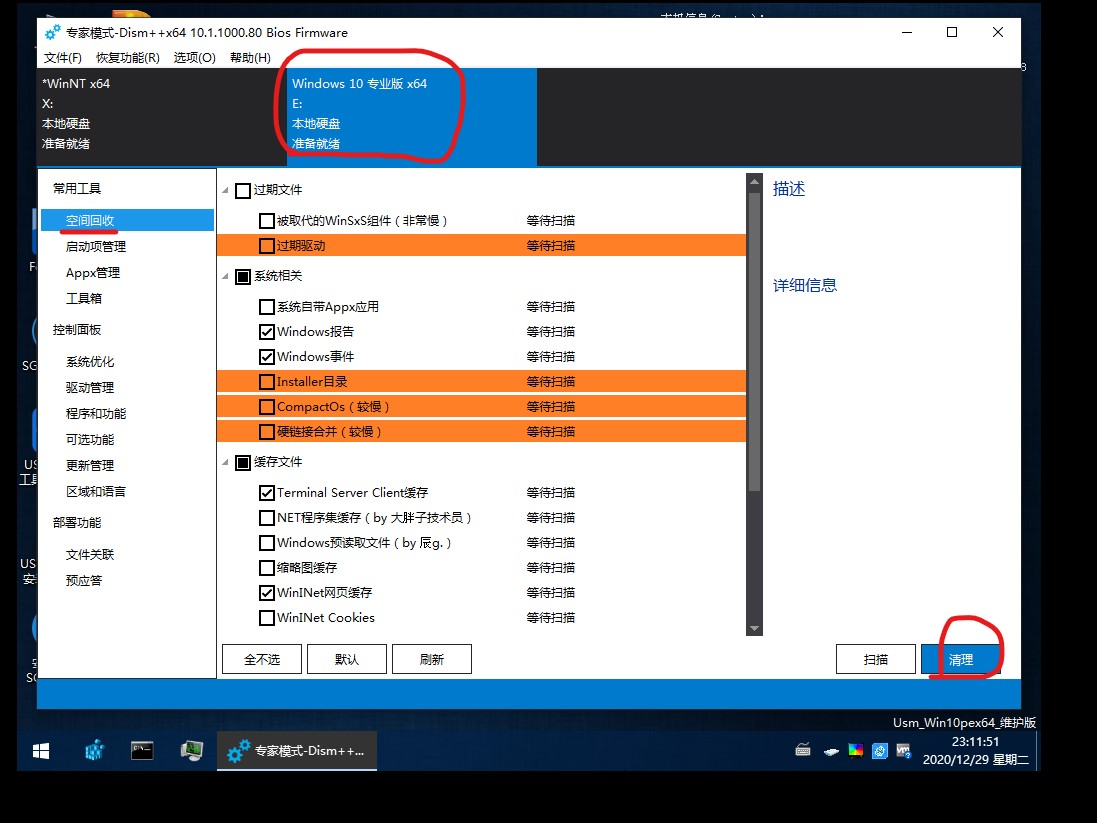Click 默认 button

347,659
